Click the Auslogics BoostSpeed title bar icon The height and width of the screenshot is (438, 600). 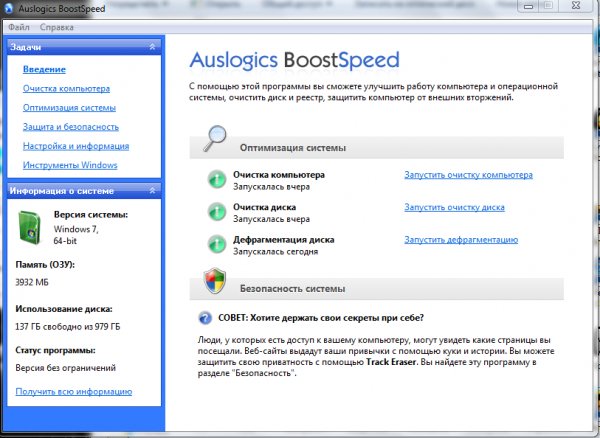[8, 8]
